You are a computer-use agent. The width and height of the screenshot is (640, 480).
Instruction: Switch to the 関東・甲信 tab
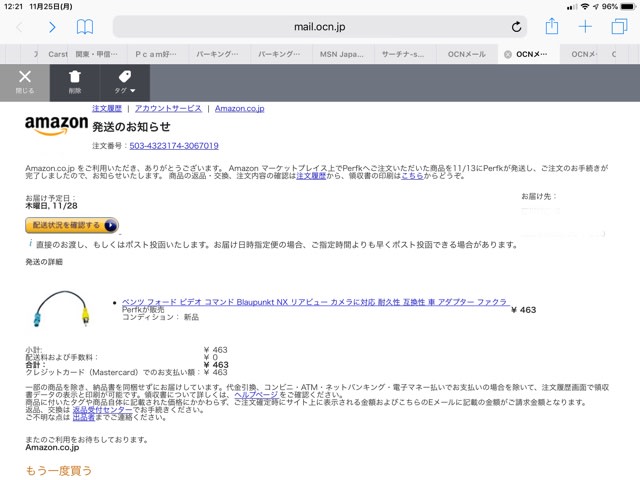coord(96,54)
